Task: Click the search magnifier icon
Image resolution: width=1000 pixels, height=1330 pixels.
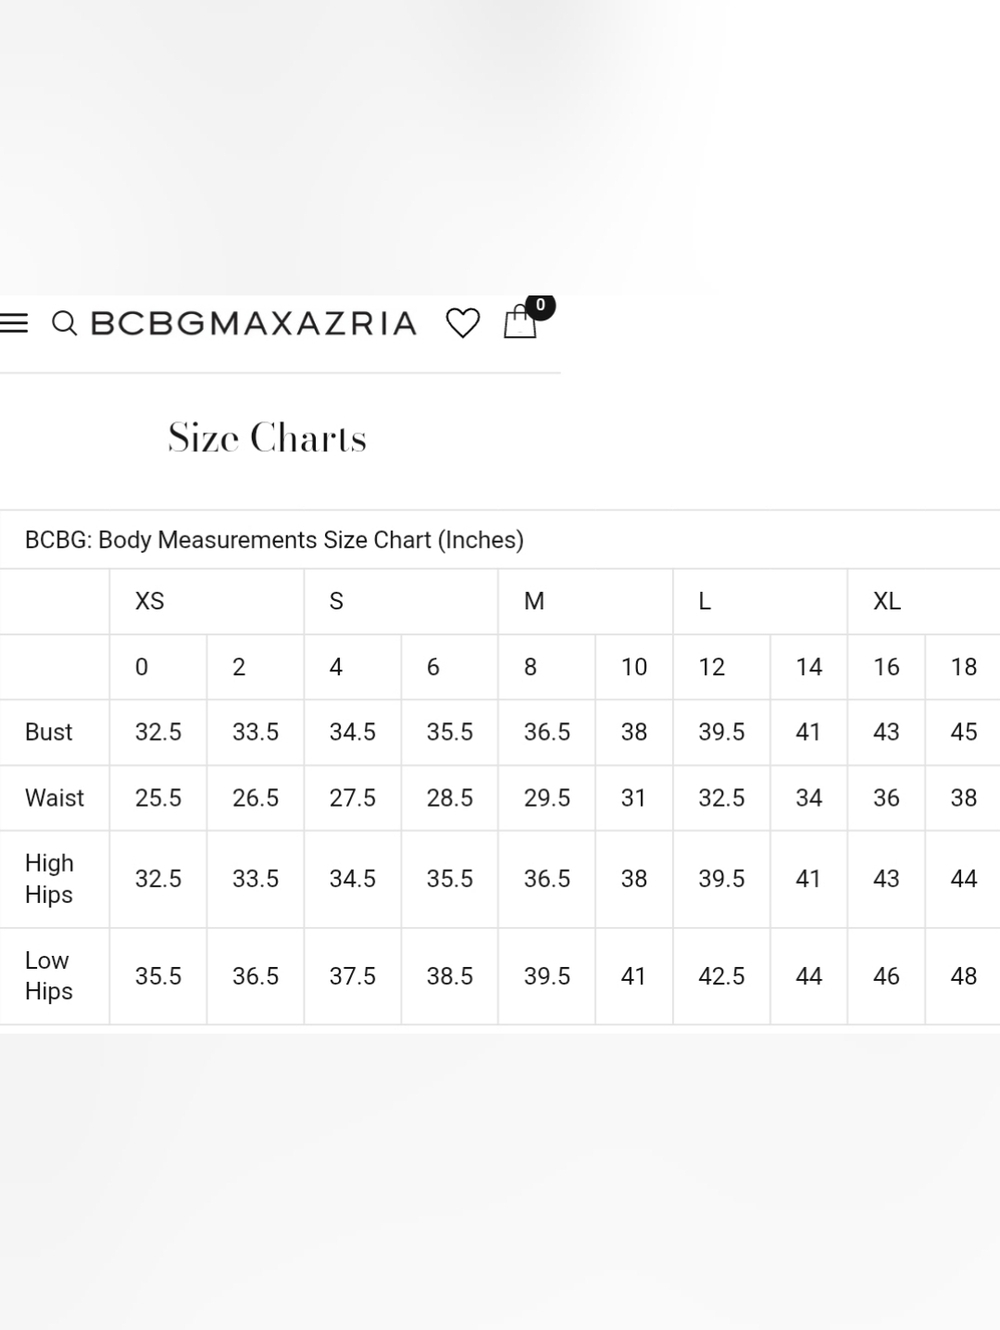Action: coord(64,324)
